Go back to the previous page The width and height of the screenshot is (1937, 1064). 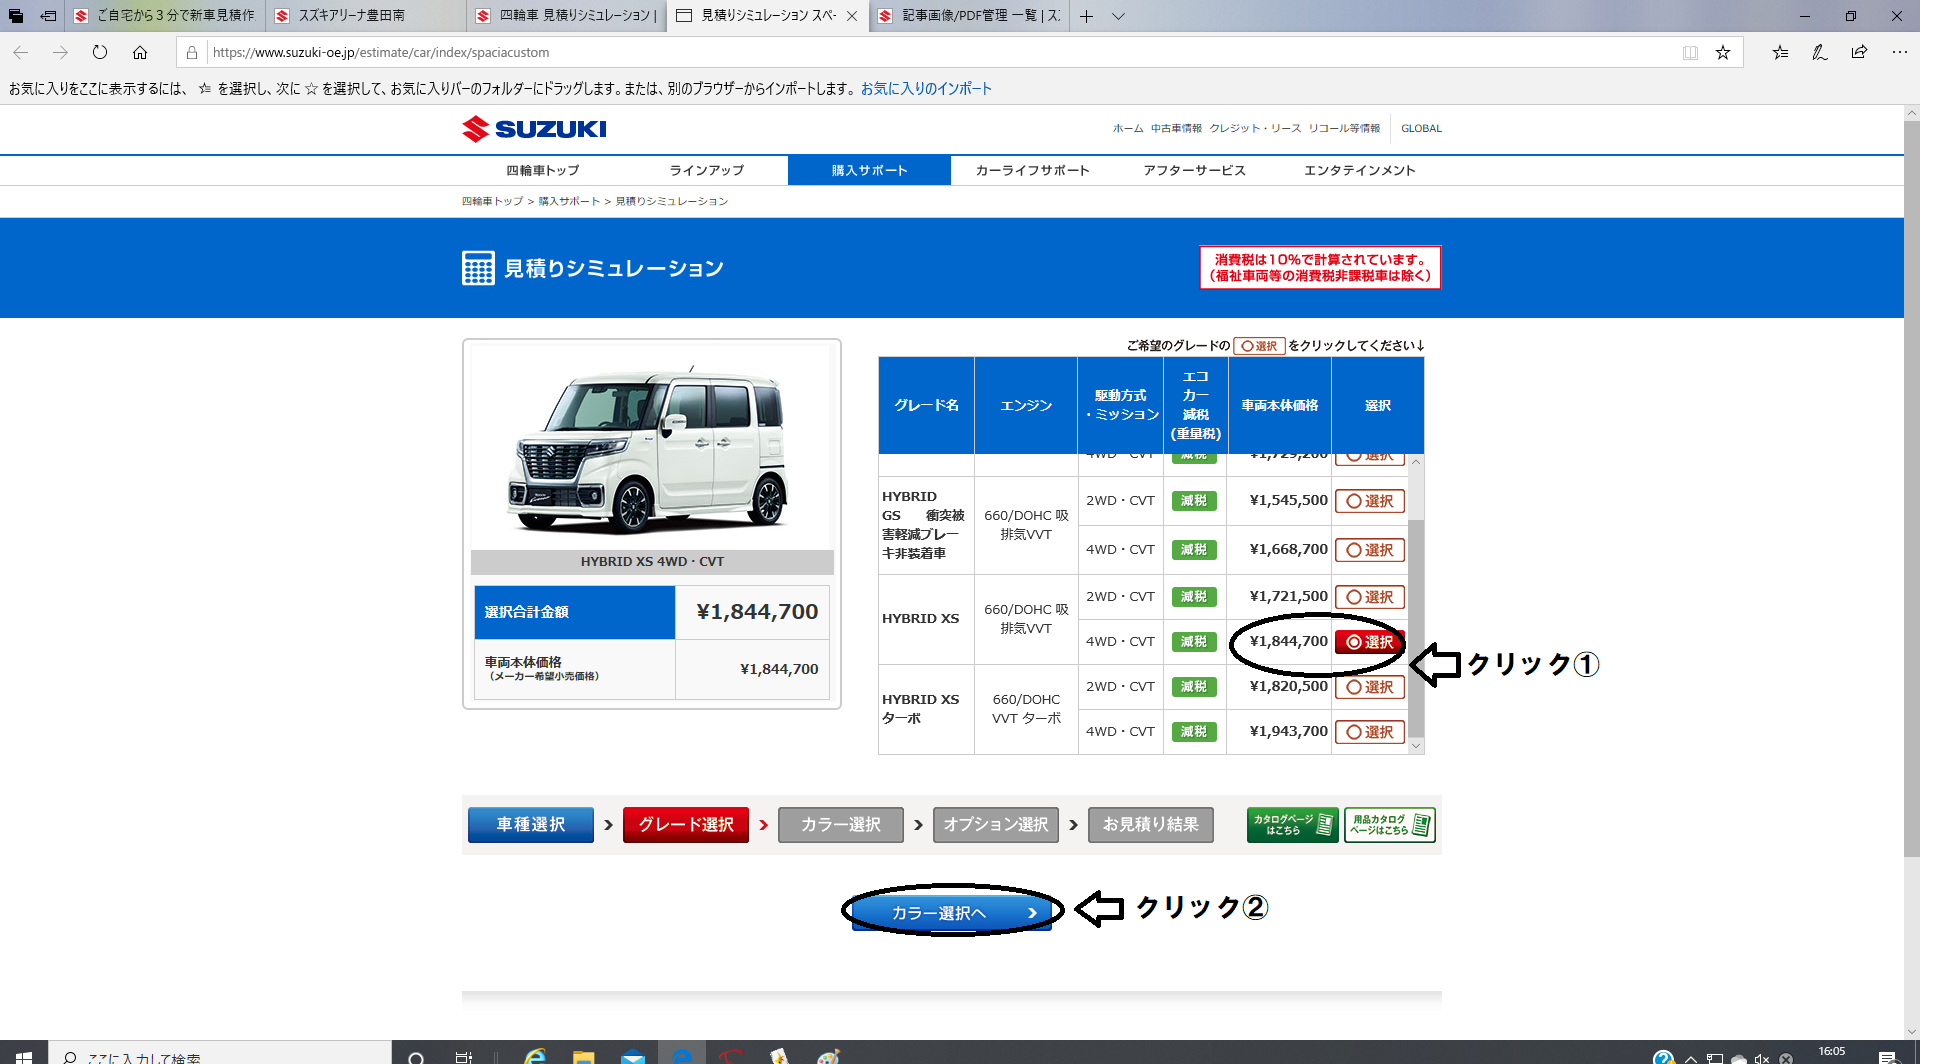(x=21, y=53)
